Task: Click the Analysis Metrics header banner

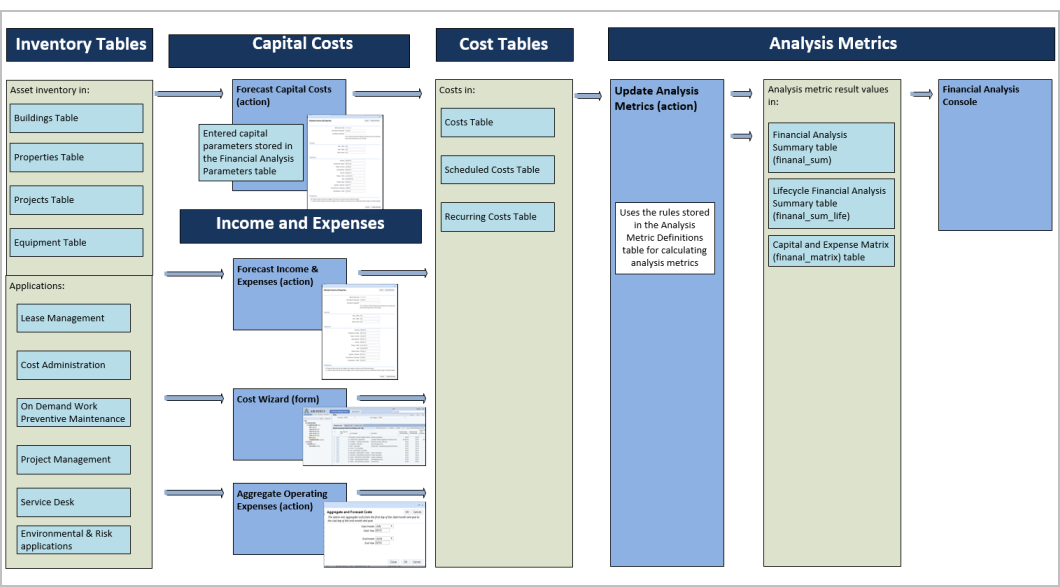Action: pyautogui.click(x=832, y=44)
